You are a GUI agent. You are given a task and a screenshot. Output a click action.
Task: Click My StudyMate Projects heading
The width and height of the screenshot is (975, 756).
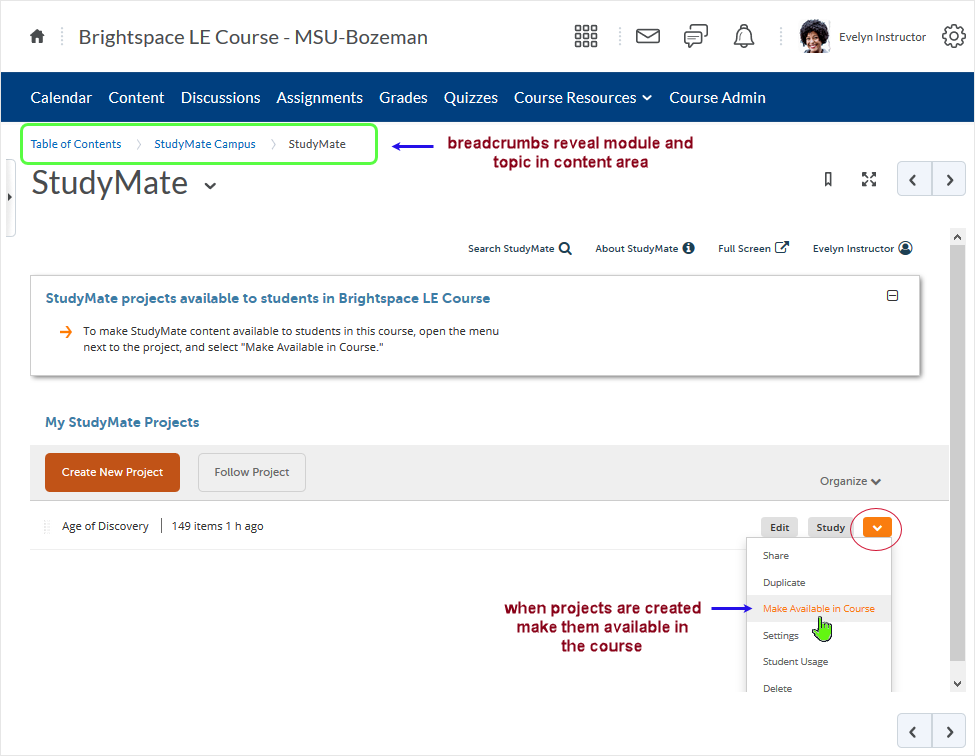122,422
